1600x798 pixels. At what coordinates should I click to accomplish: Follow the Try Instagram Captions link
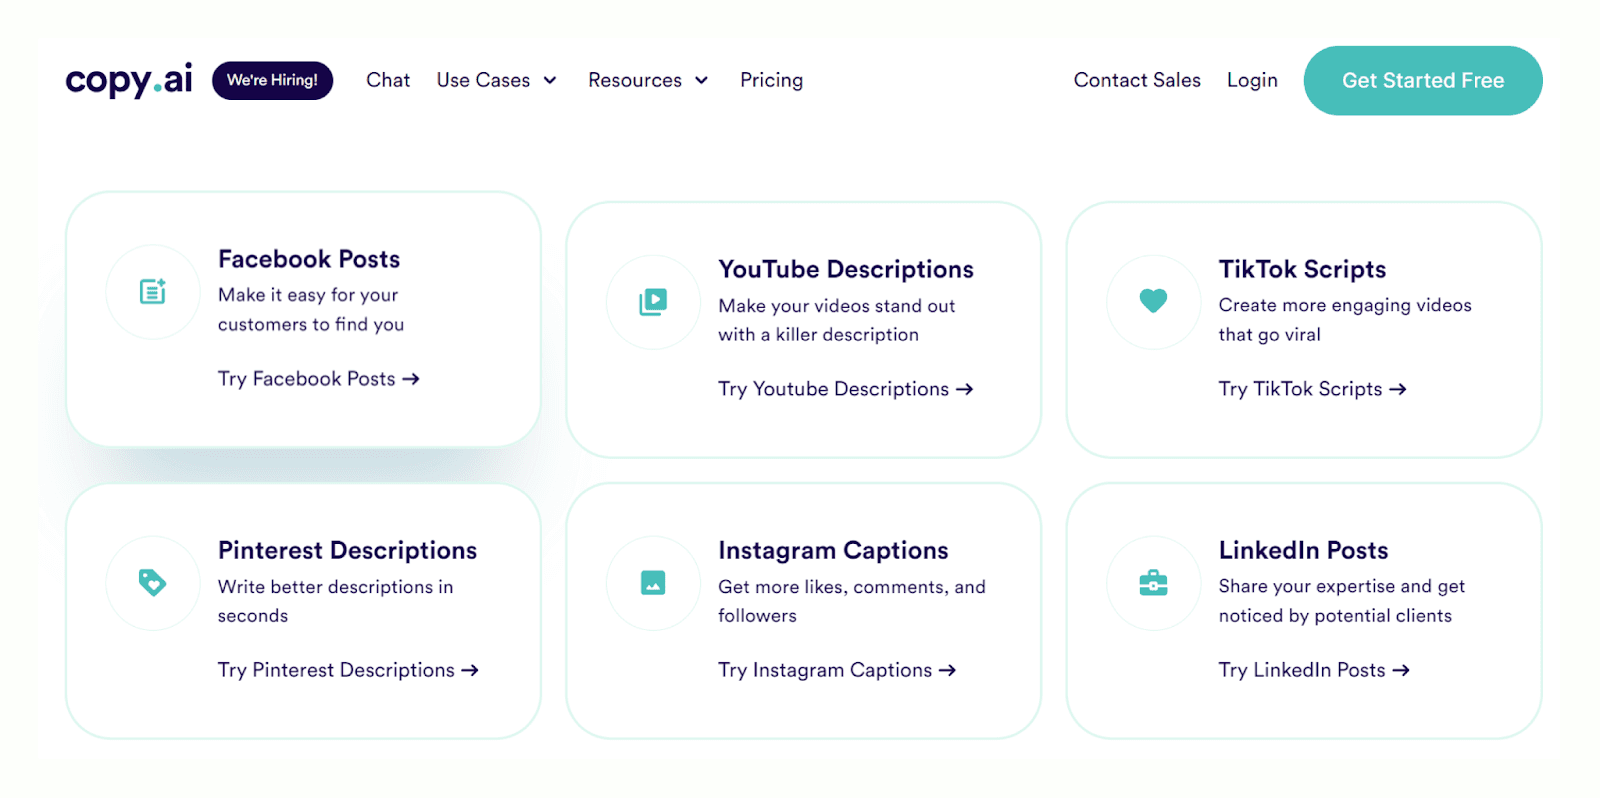pyautogui.click(x=837, y=670)
